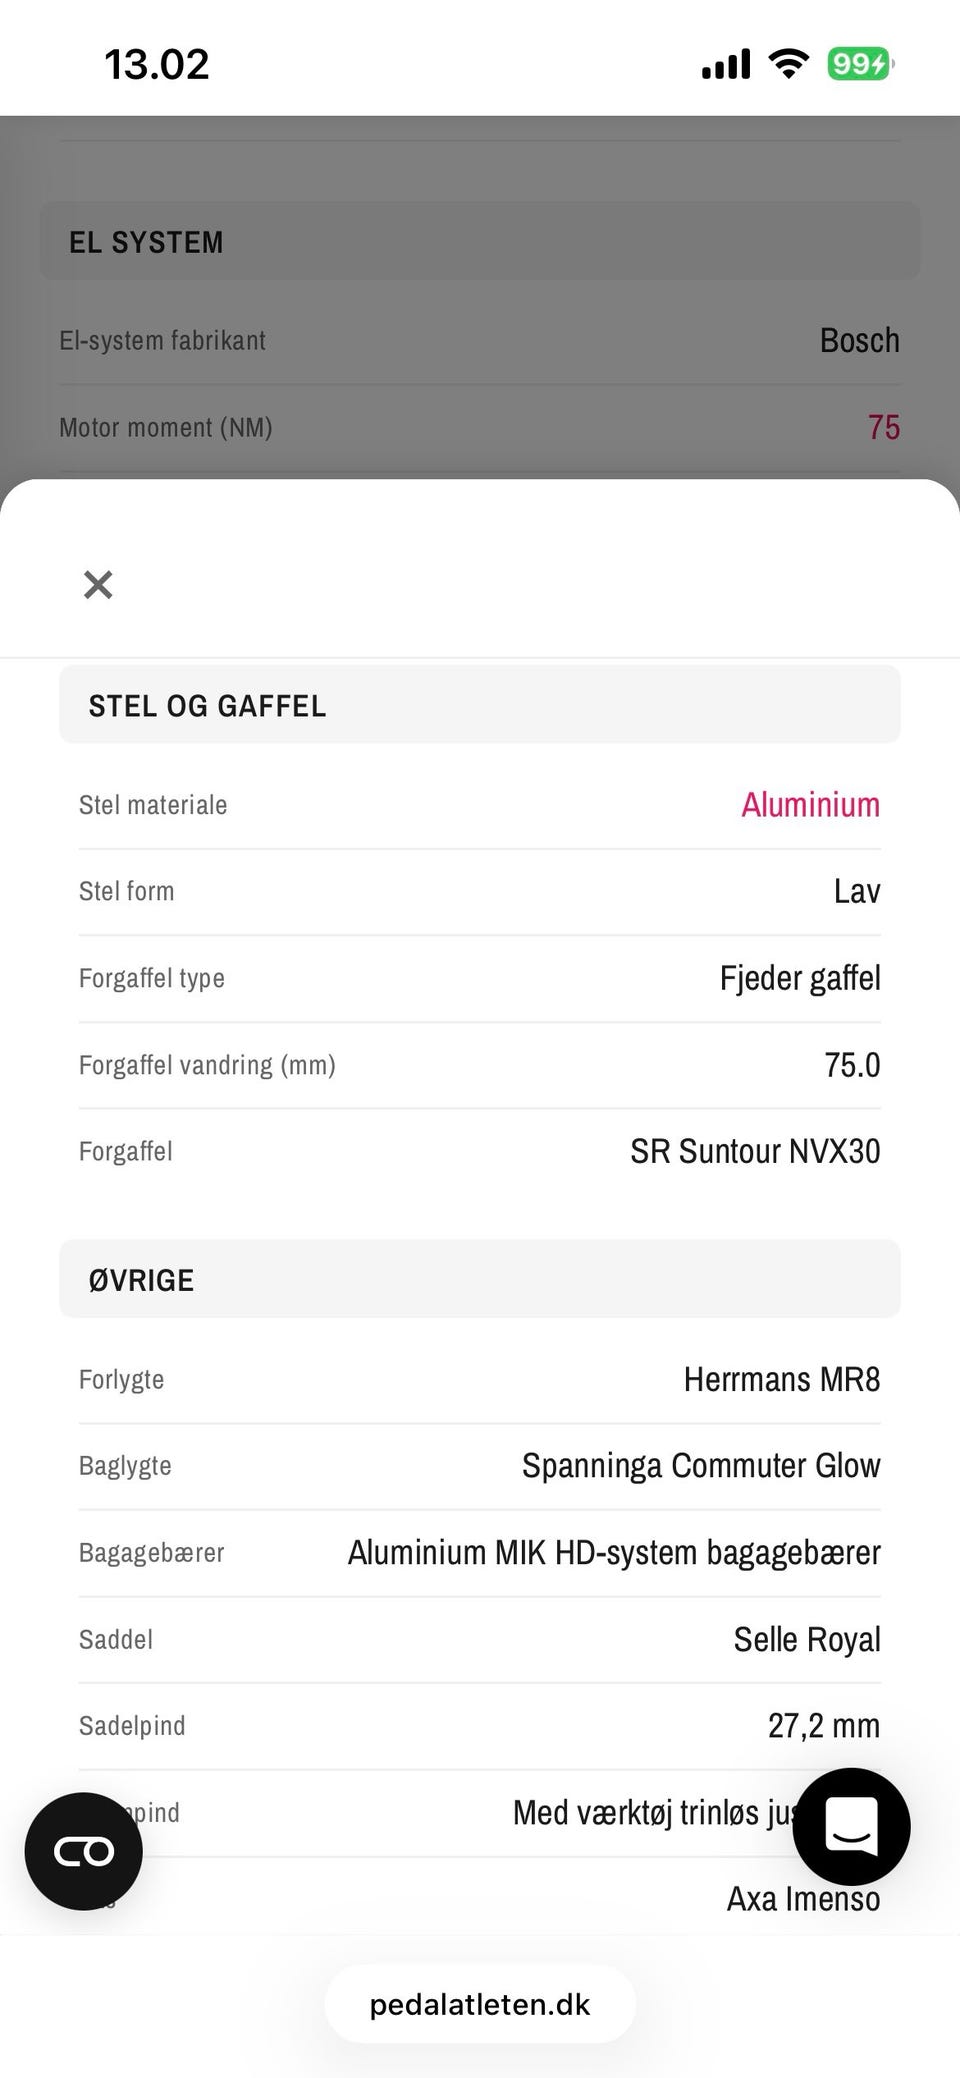Tap the Wi-Fi status icon

click(788, 64)
